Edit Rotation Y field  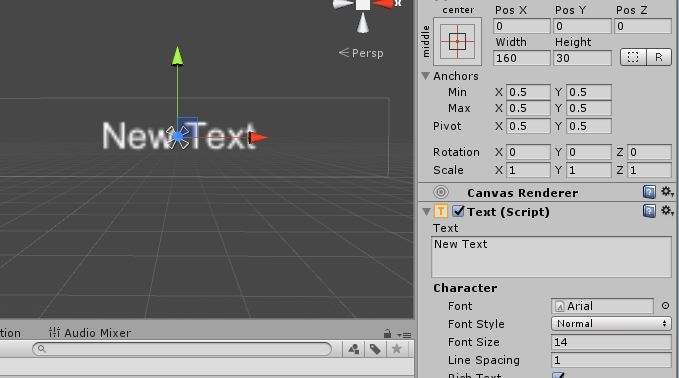(589, 152)
